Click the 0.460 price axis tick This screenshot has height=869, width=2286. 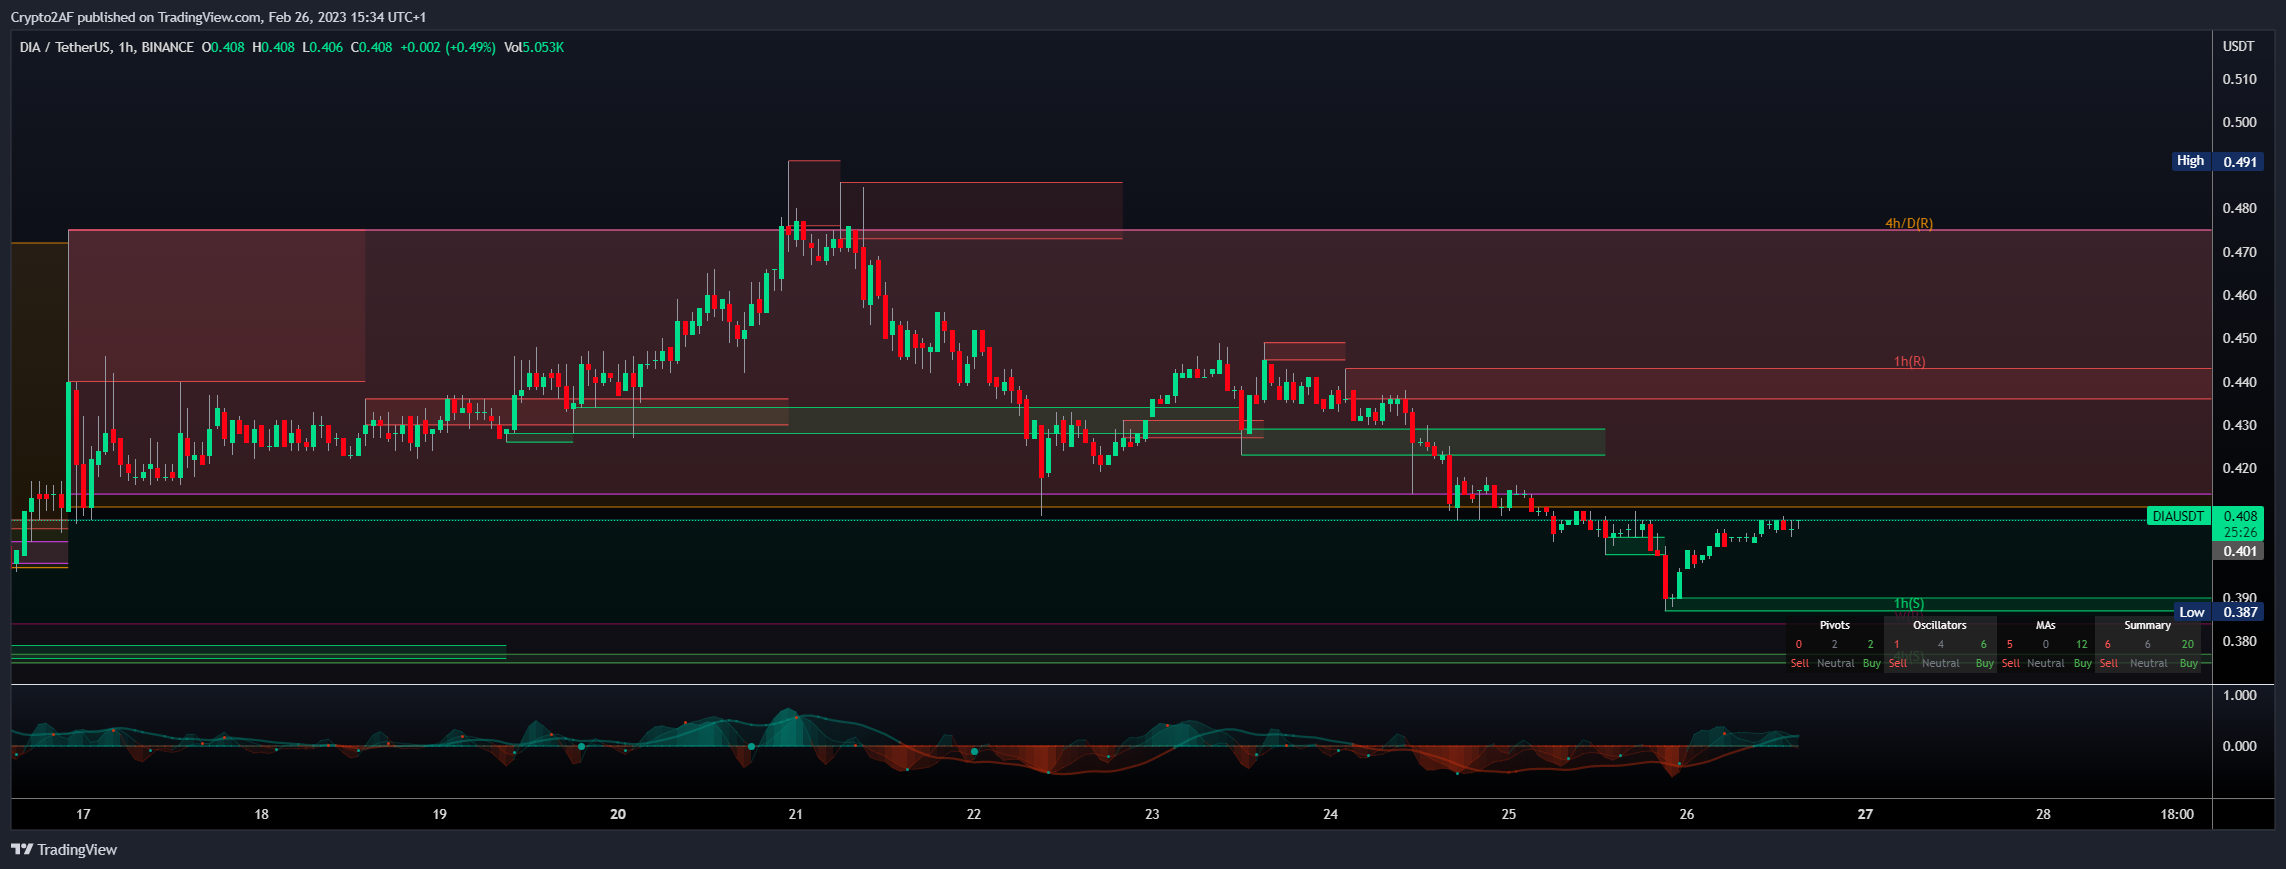pos(2239,295)
